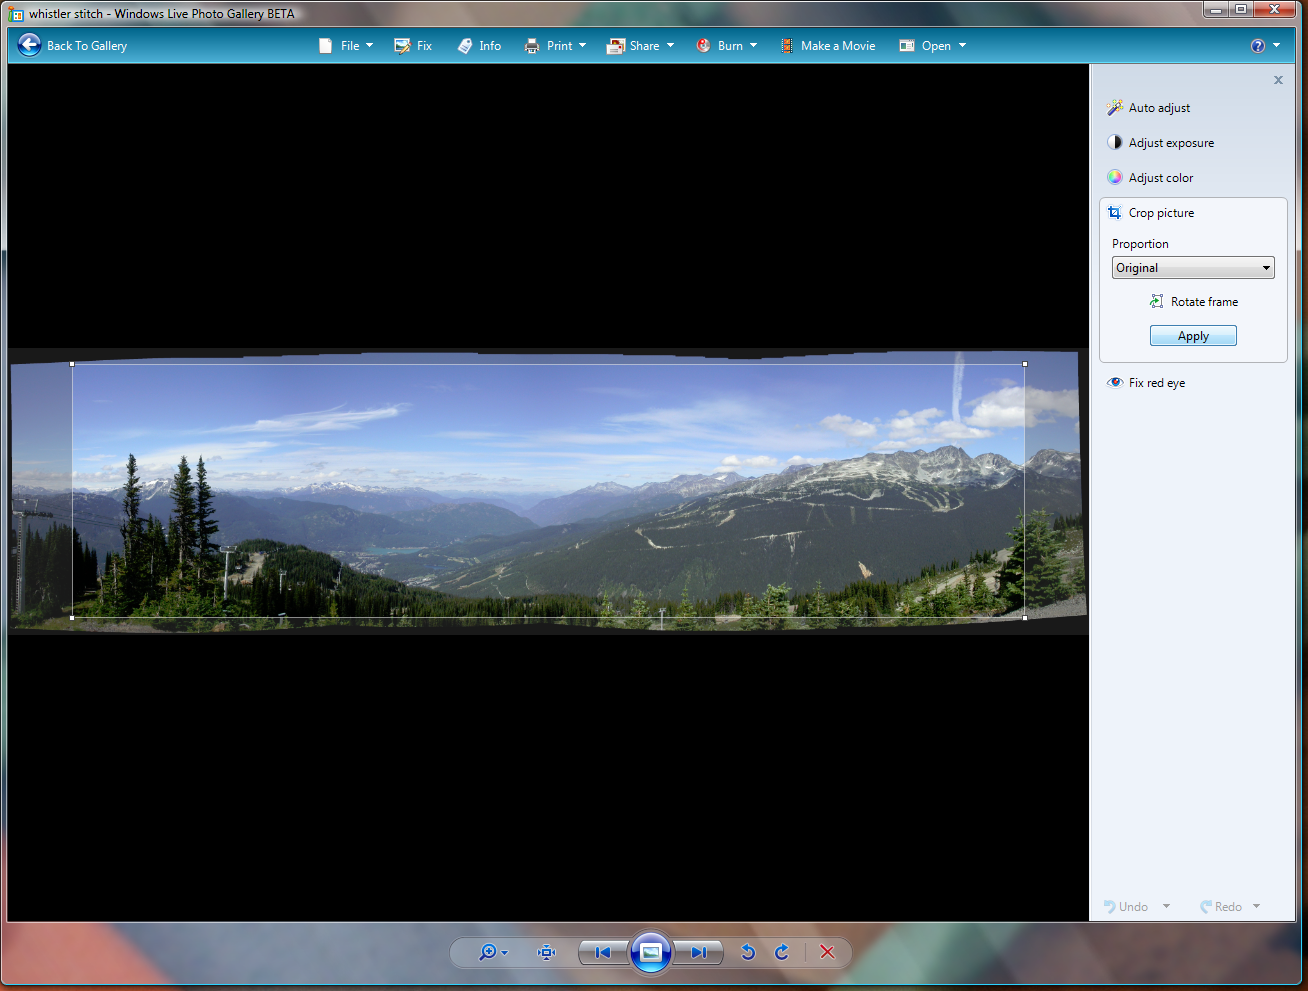Click the top-right crop handle
The height and width of the screenshot is (991, 1308).
click(x=1025, y=364)
